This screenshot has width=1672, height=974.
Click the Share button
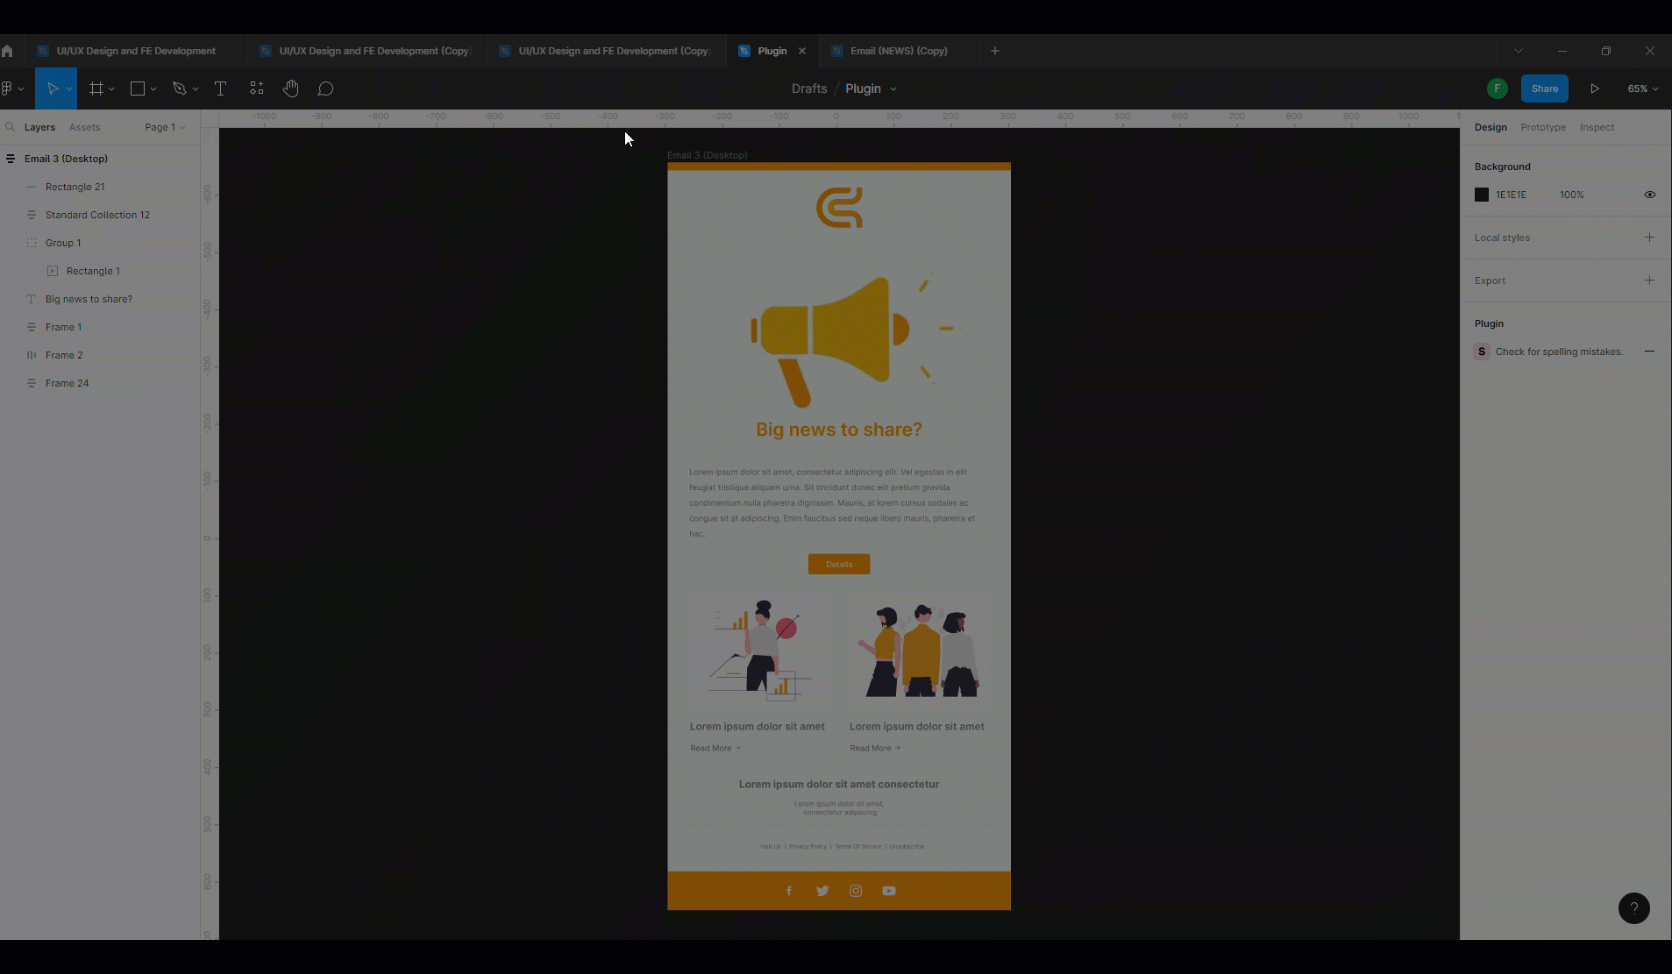1544,88
